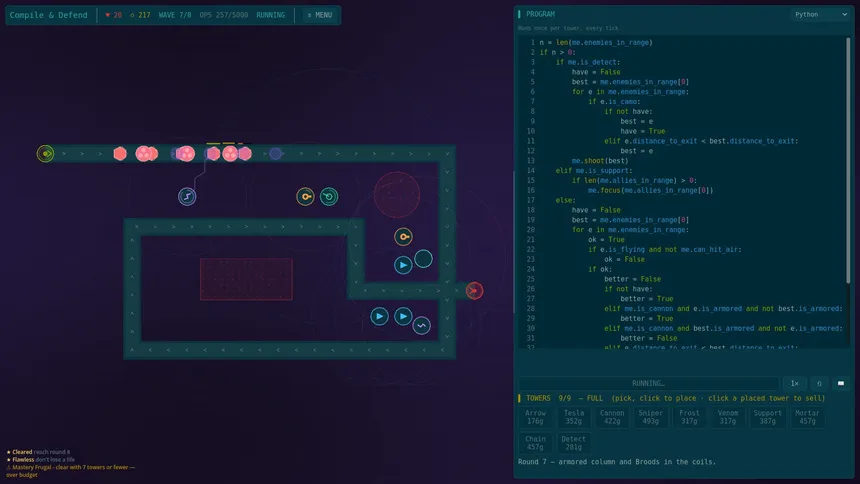Viewport: 860px width, 484px height.
Task: Click the RUNNING status in top bar
Action: coord(270,15)
